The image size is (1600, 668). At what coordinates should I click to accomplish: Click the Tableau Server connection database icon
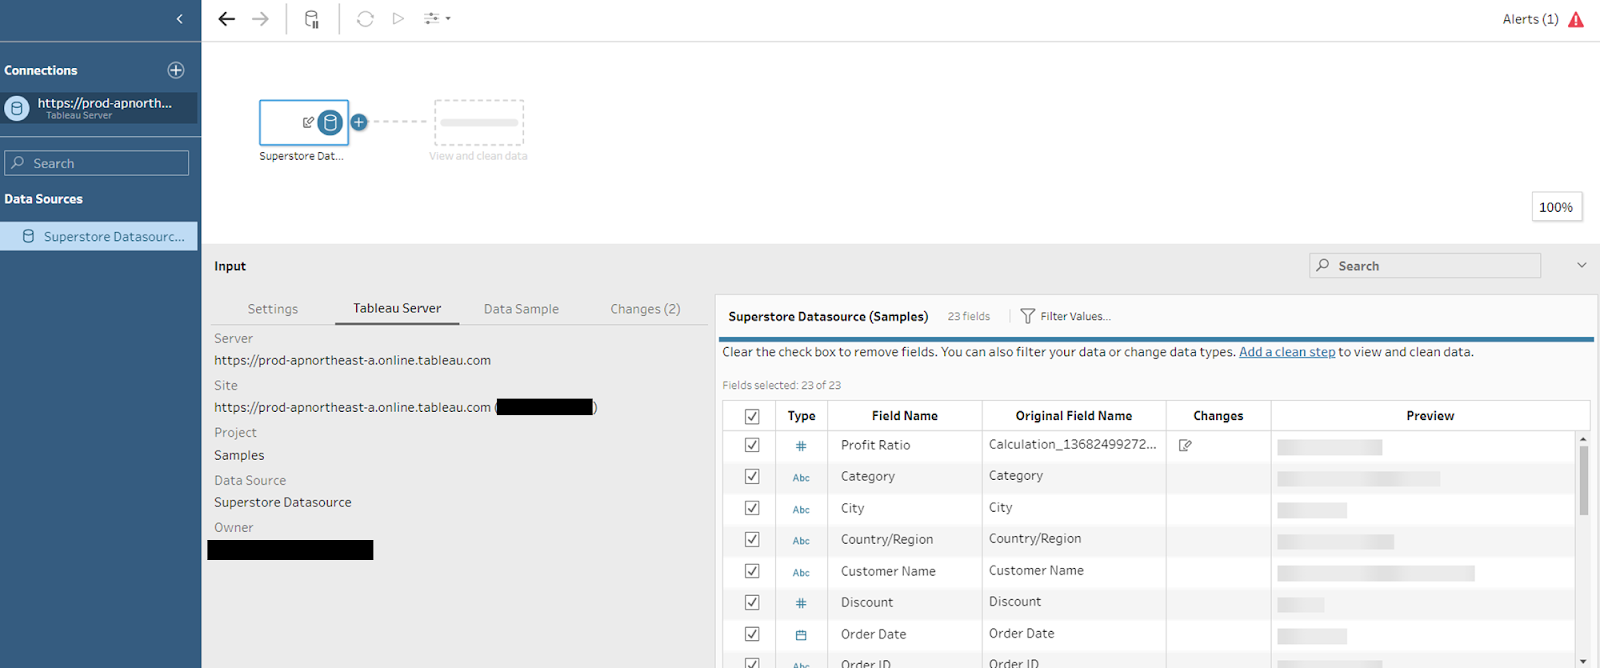(x=17, y=108)
